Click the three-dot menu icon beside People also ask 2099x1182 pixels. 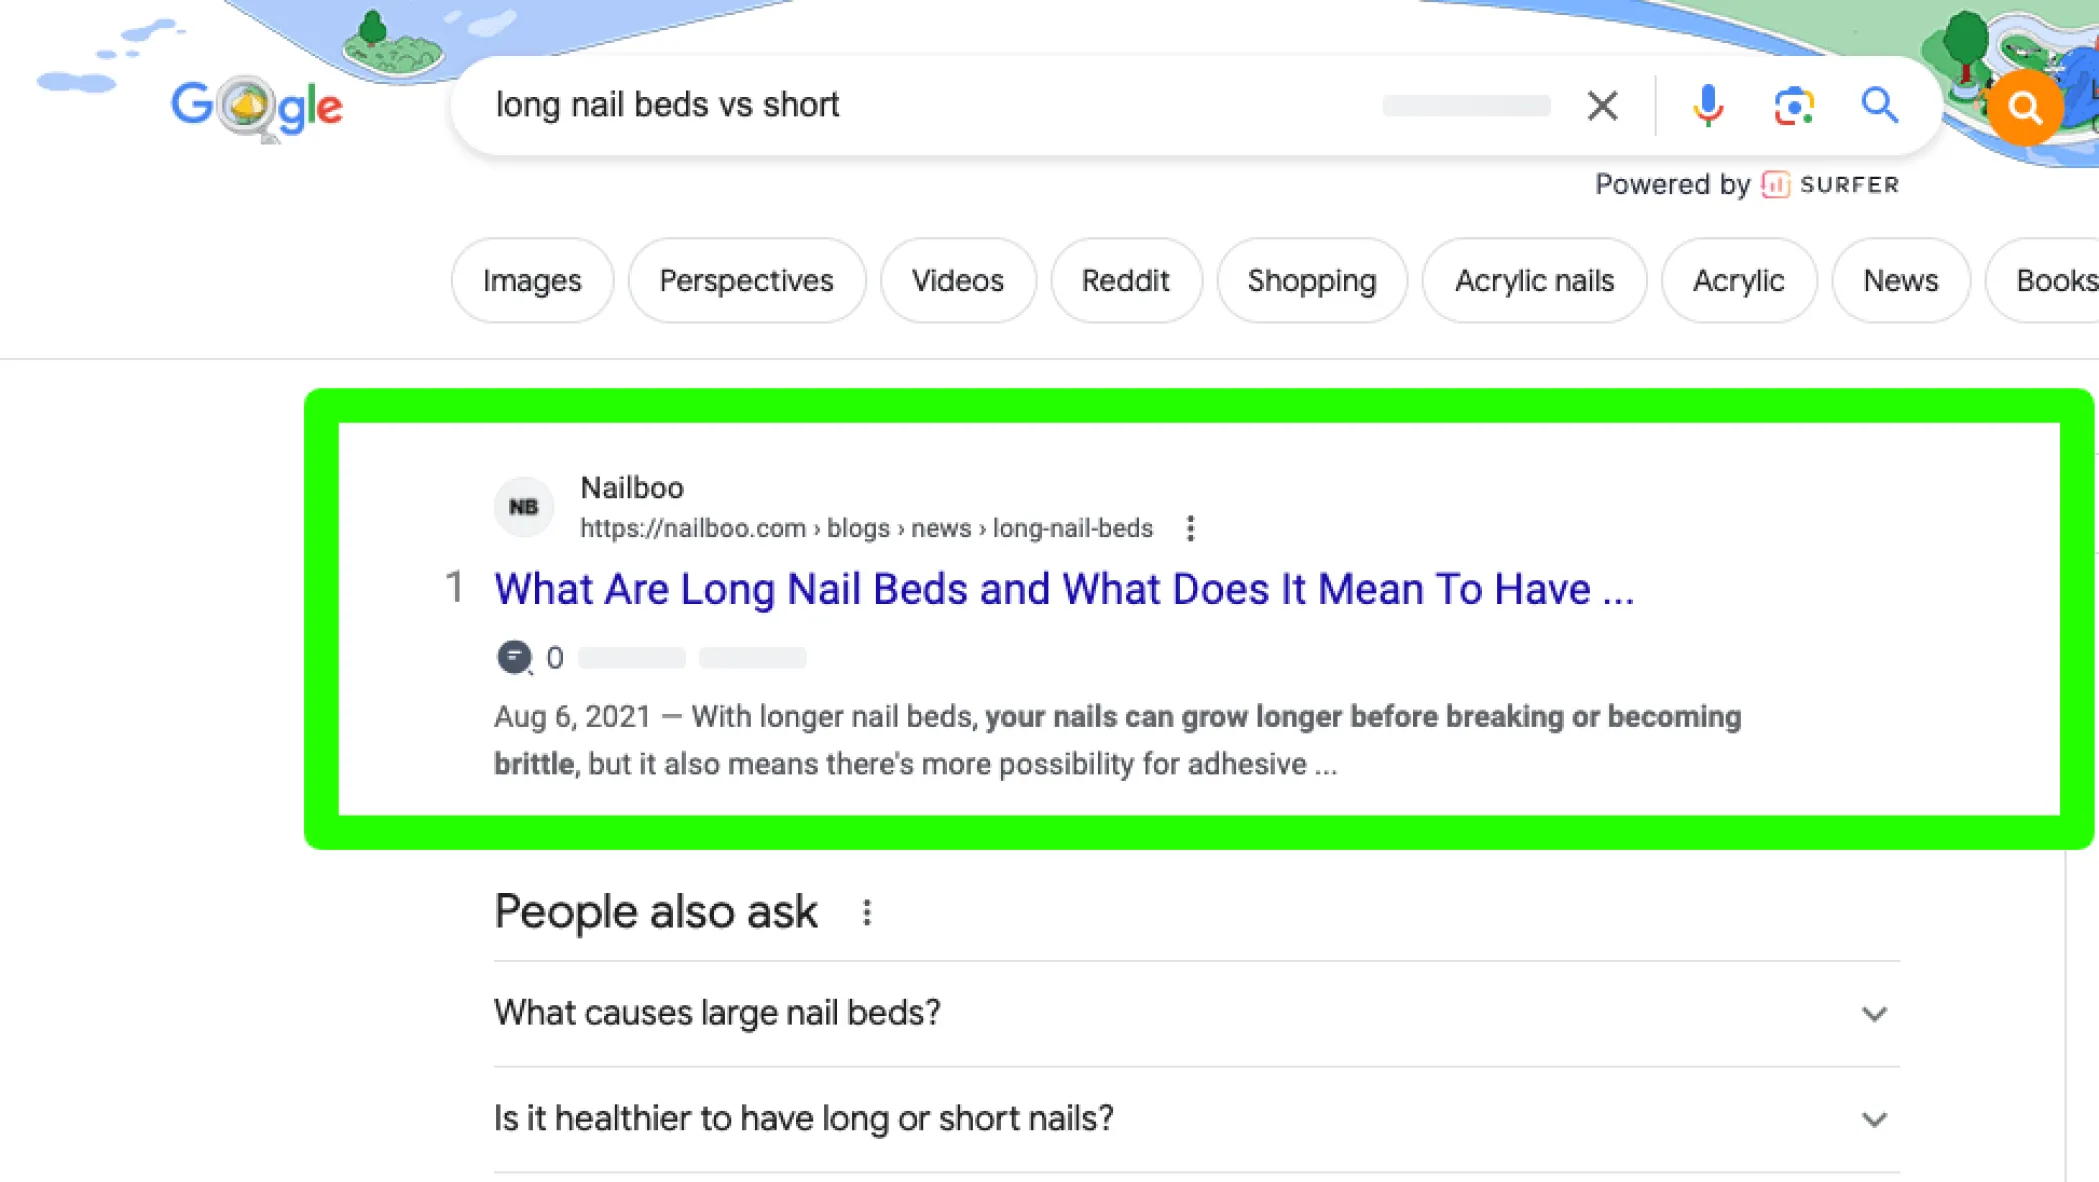pyautogui.click(x=866, y=912)
